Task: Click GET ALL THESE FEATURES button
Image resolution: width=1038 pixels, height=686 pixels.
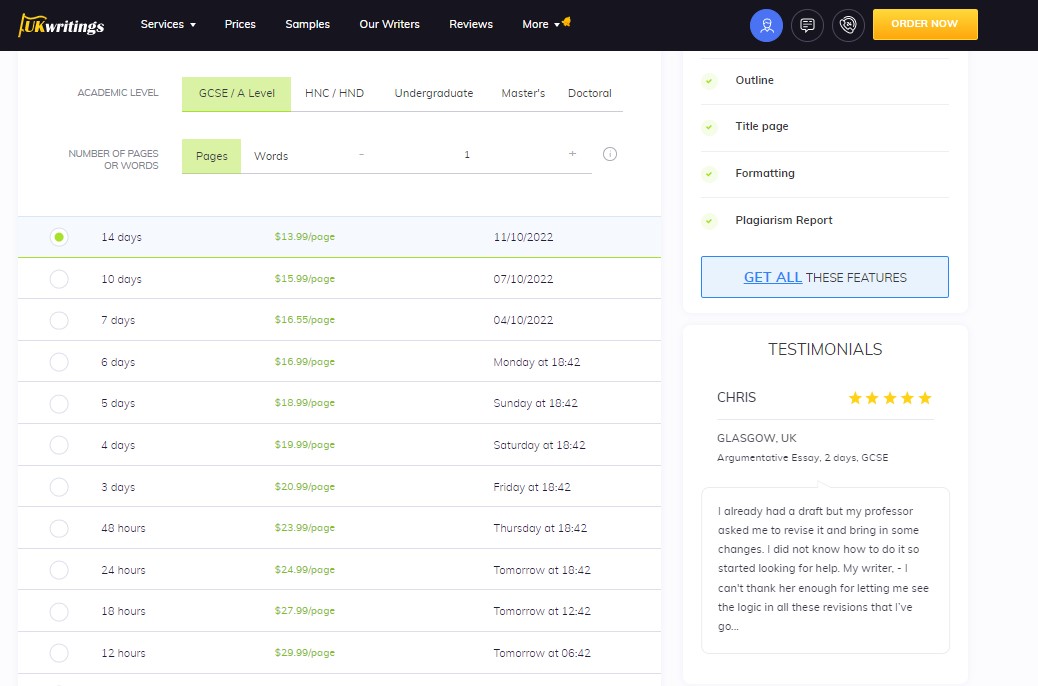Action: click(x=824, y=277)
